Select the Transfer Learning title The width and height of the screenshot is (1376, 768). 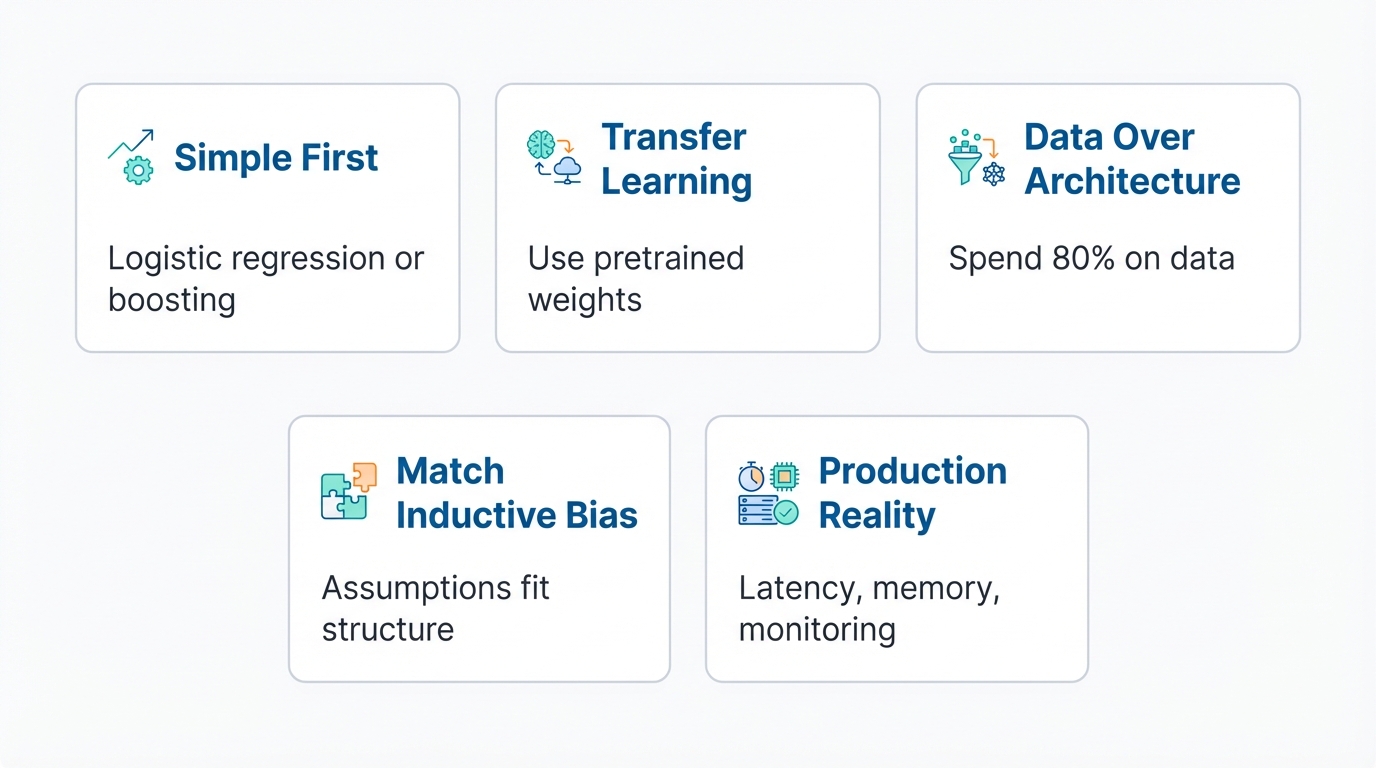pyautogui.click(x=676, y=159)
